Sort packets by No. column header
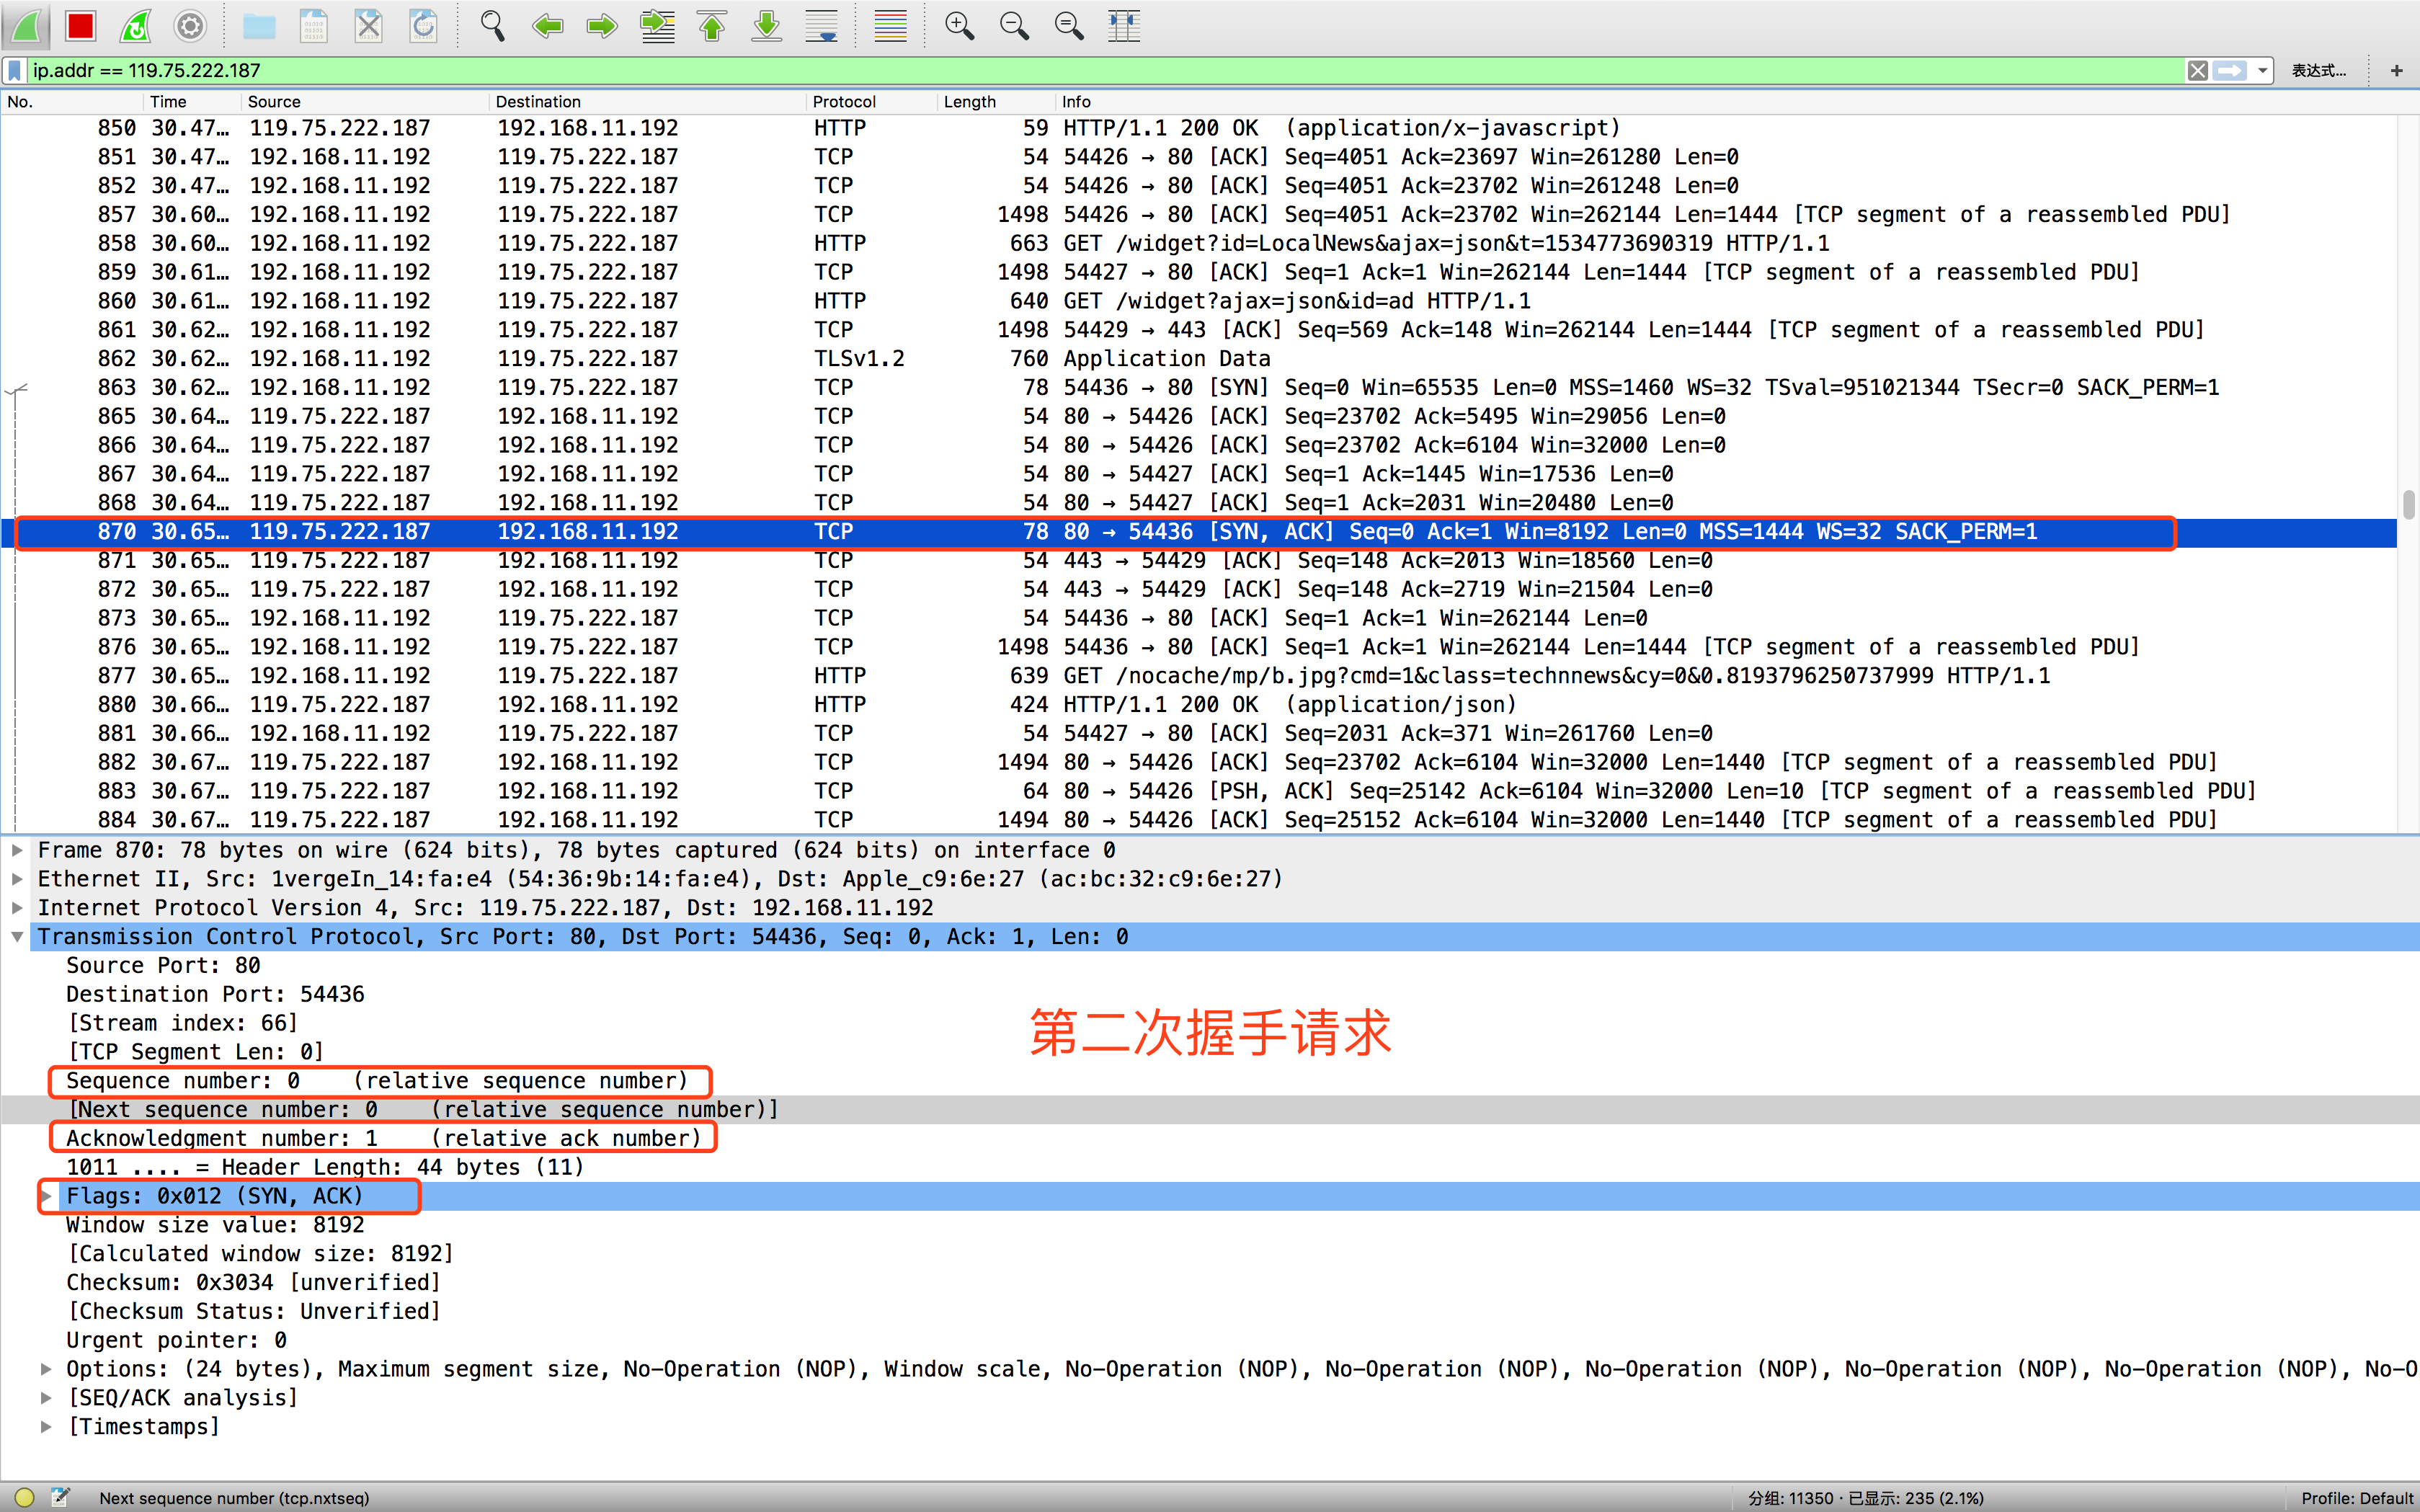Viewport: 2420px width, 1512px height. 72,102
